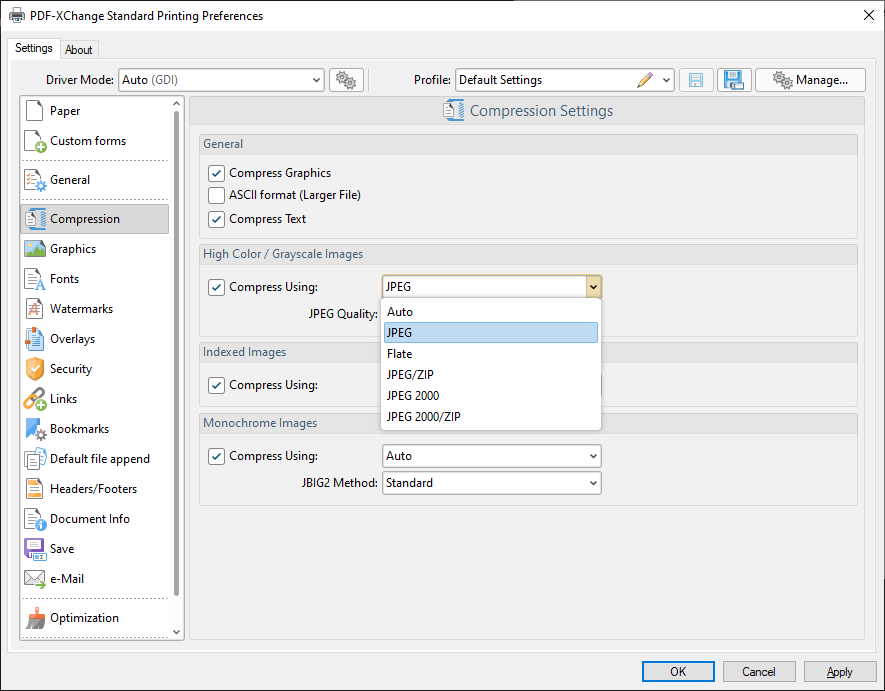Open the JBIG2 Method Standard dropdown
Screen dimensions: 885x691
[492, 483]
